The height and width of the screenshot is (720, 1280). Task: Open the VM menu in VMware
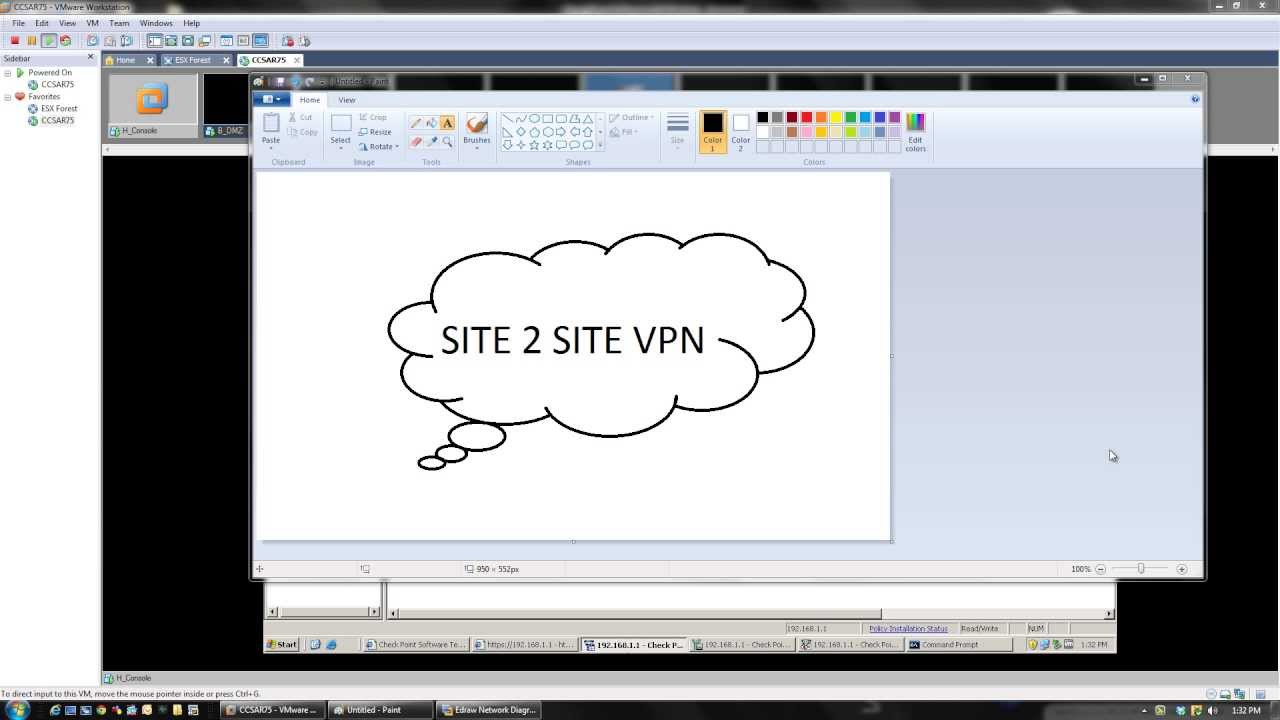tap(92, 23)
